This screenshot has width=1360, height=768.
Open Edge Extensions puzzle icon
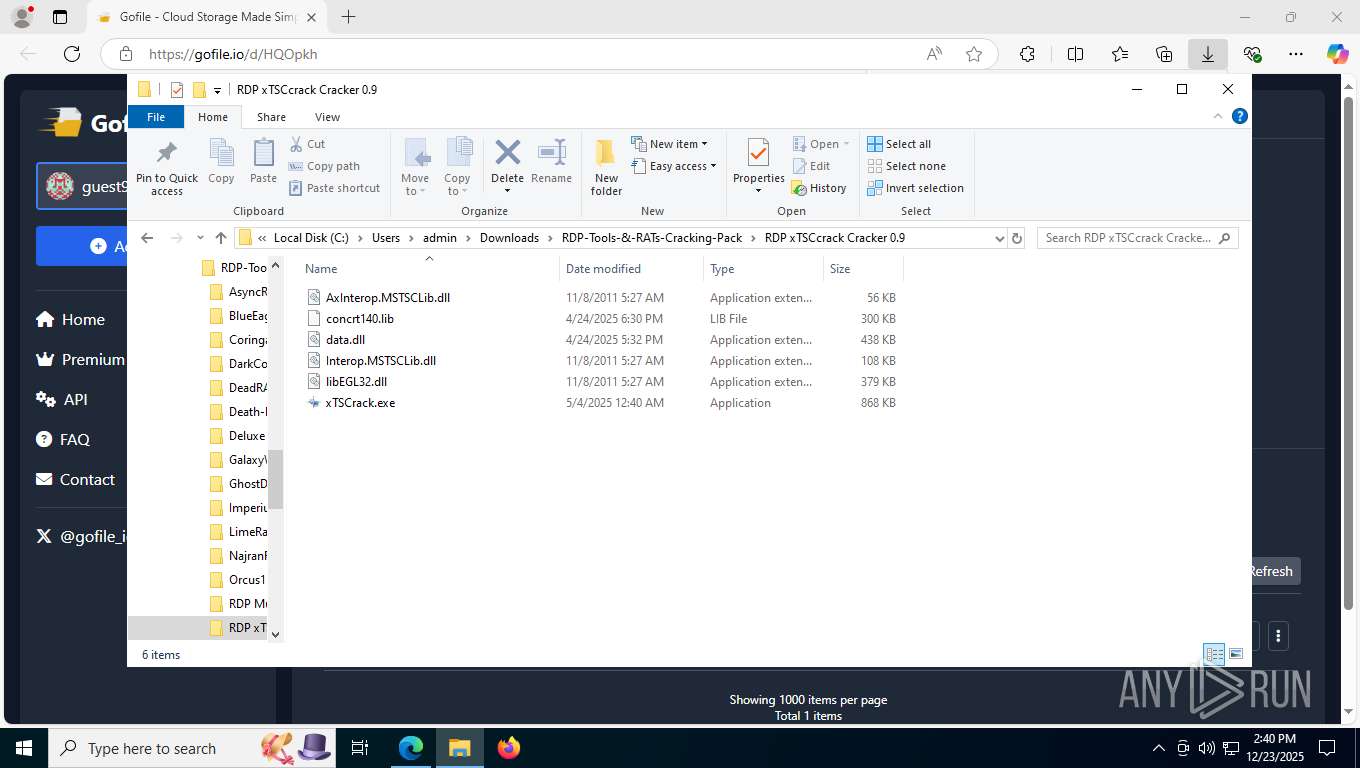1027,54
